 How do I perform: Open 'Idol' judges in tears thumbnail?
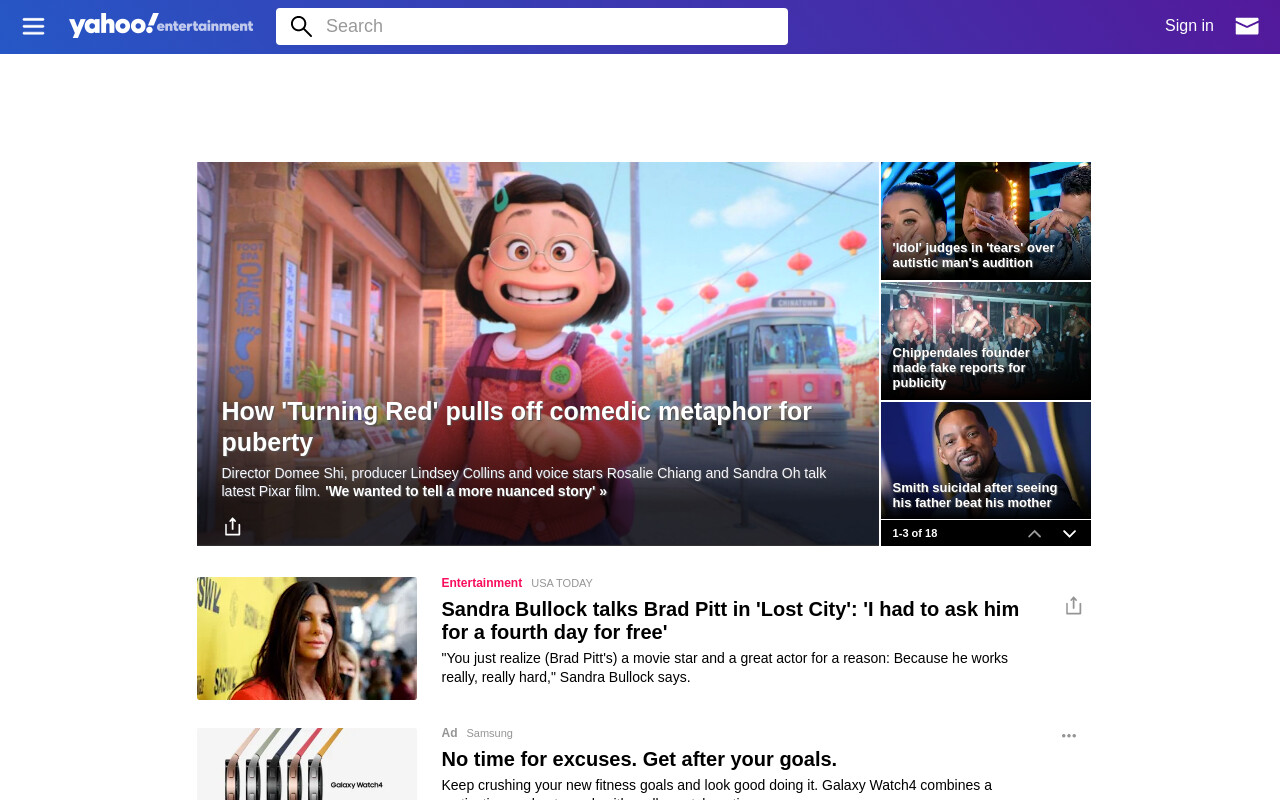(985, 221)
